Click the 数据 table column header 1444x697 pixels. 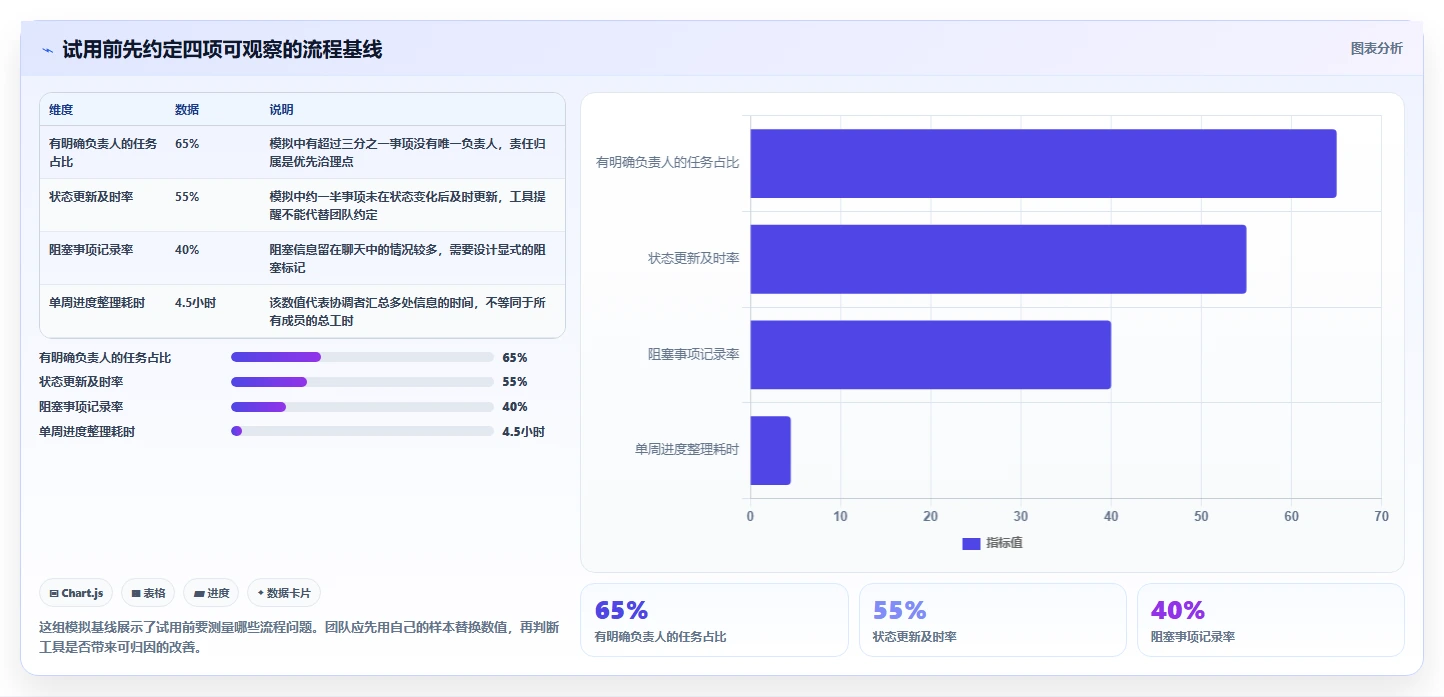[187, 110]
